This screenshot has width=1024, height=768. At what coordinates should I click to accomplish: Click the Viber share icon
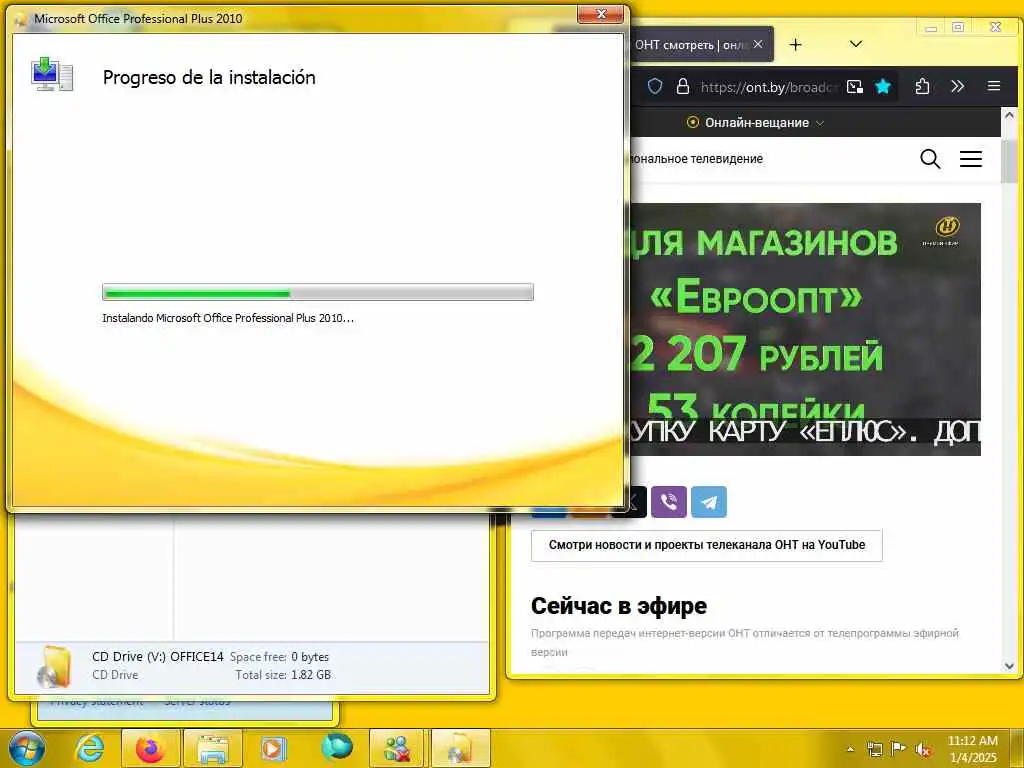coord(669,502)
